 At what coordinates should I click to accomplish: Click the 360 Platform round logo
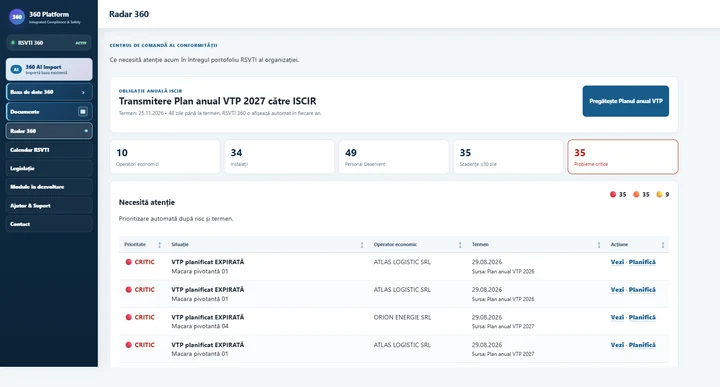click(x=17, y=17)
